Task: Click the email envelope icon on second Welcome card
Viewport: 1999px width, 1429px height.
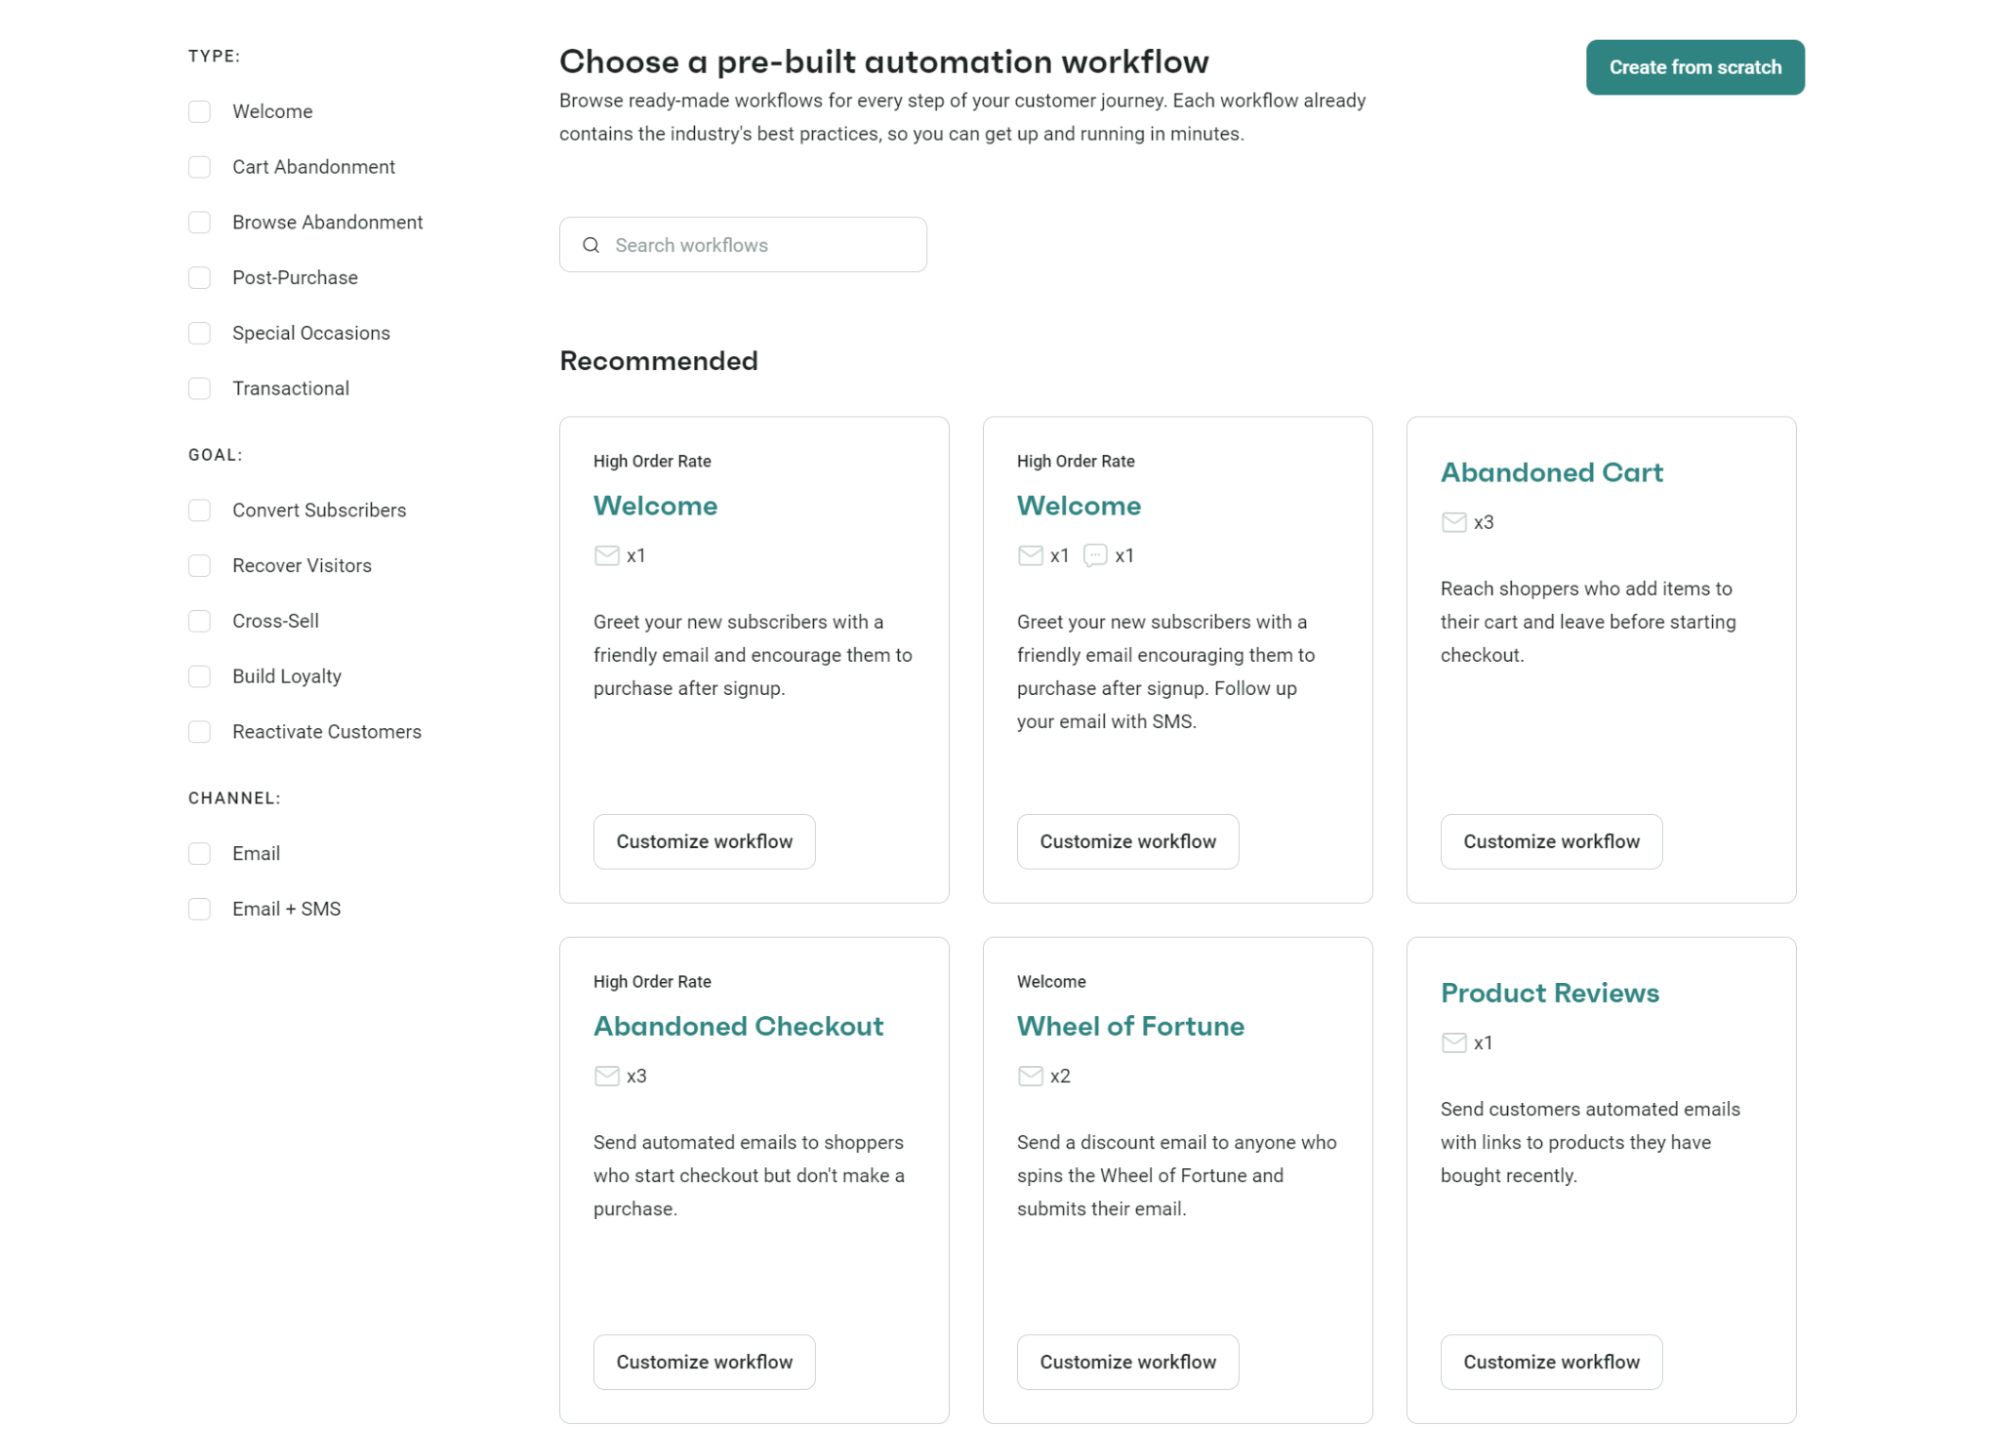Action: tap(1030, 555)
